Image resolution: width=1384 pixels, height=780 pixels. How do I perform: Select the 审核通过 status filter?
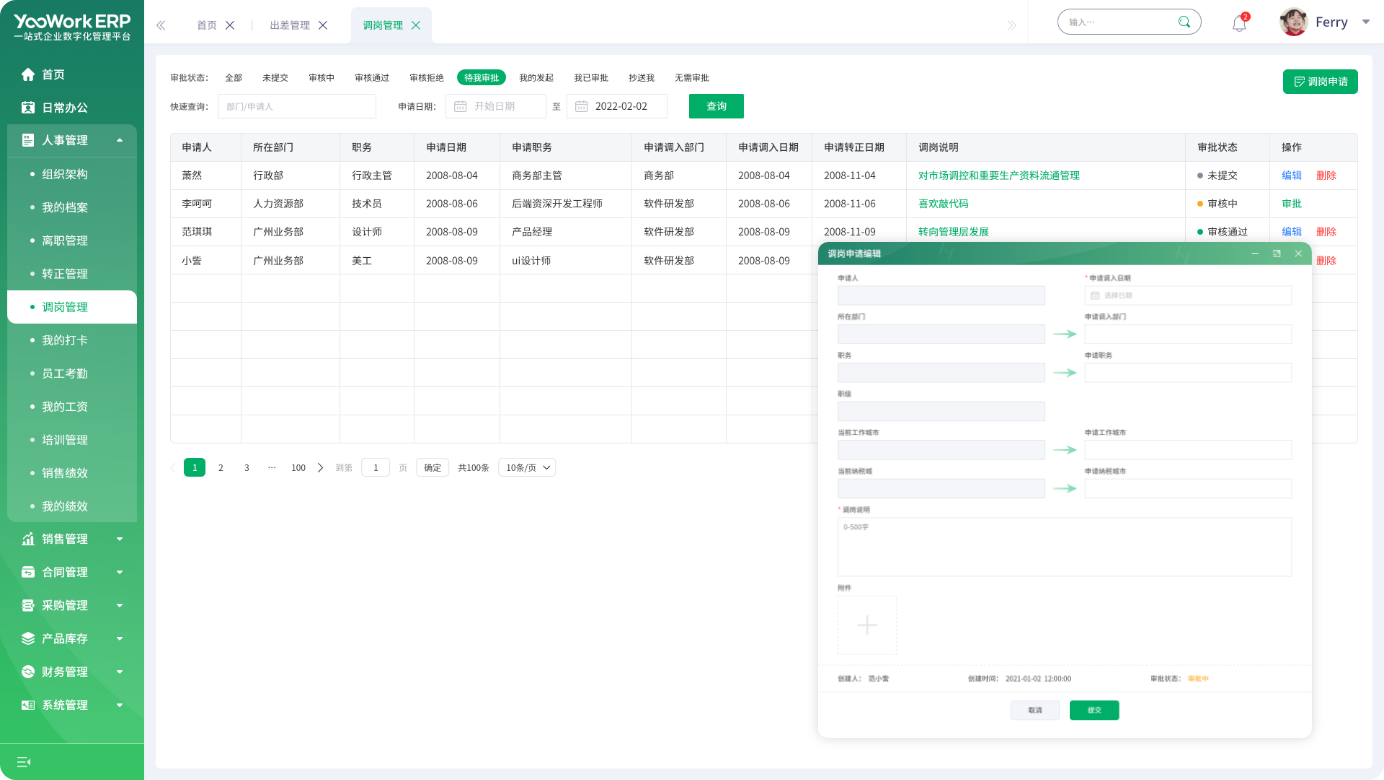pos(372,77)
